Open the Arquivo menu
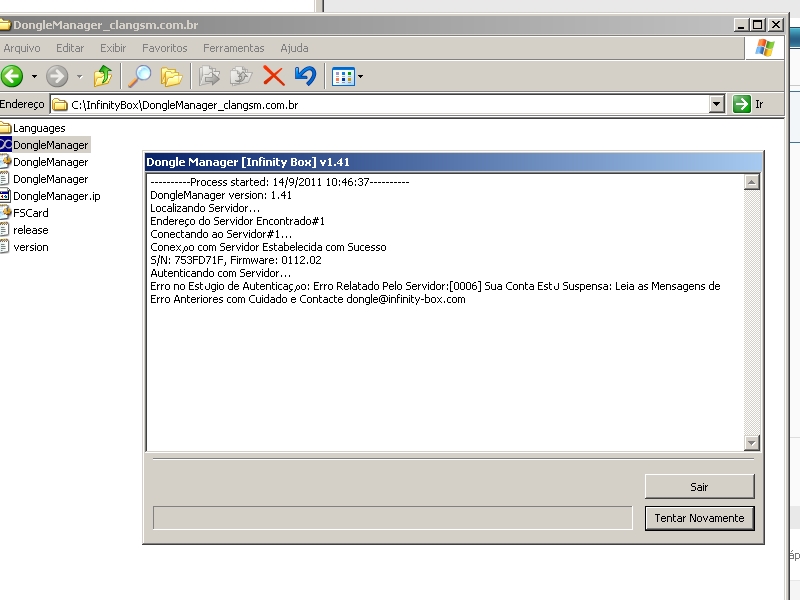The height and width of the screenshot is (600, 800). coord(21,48)
